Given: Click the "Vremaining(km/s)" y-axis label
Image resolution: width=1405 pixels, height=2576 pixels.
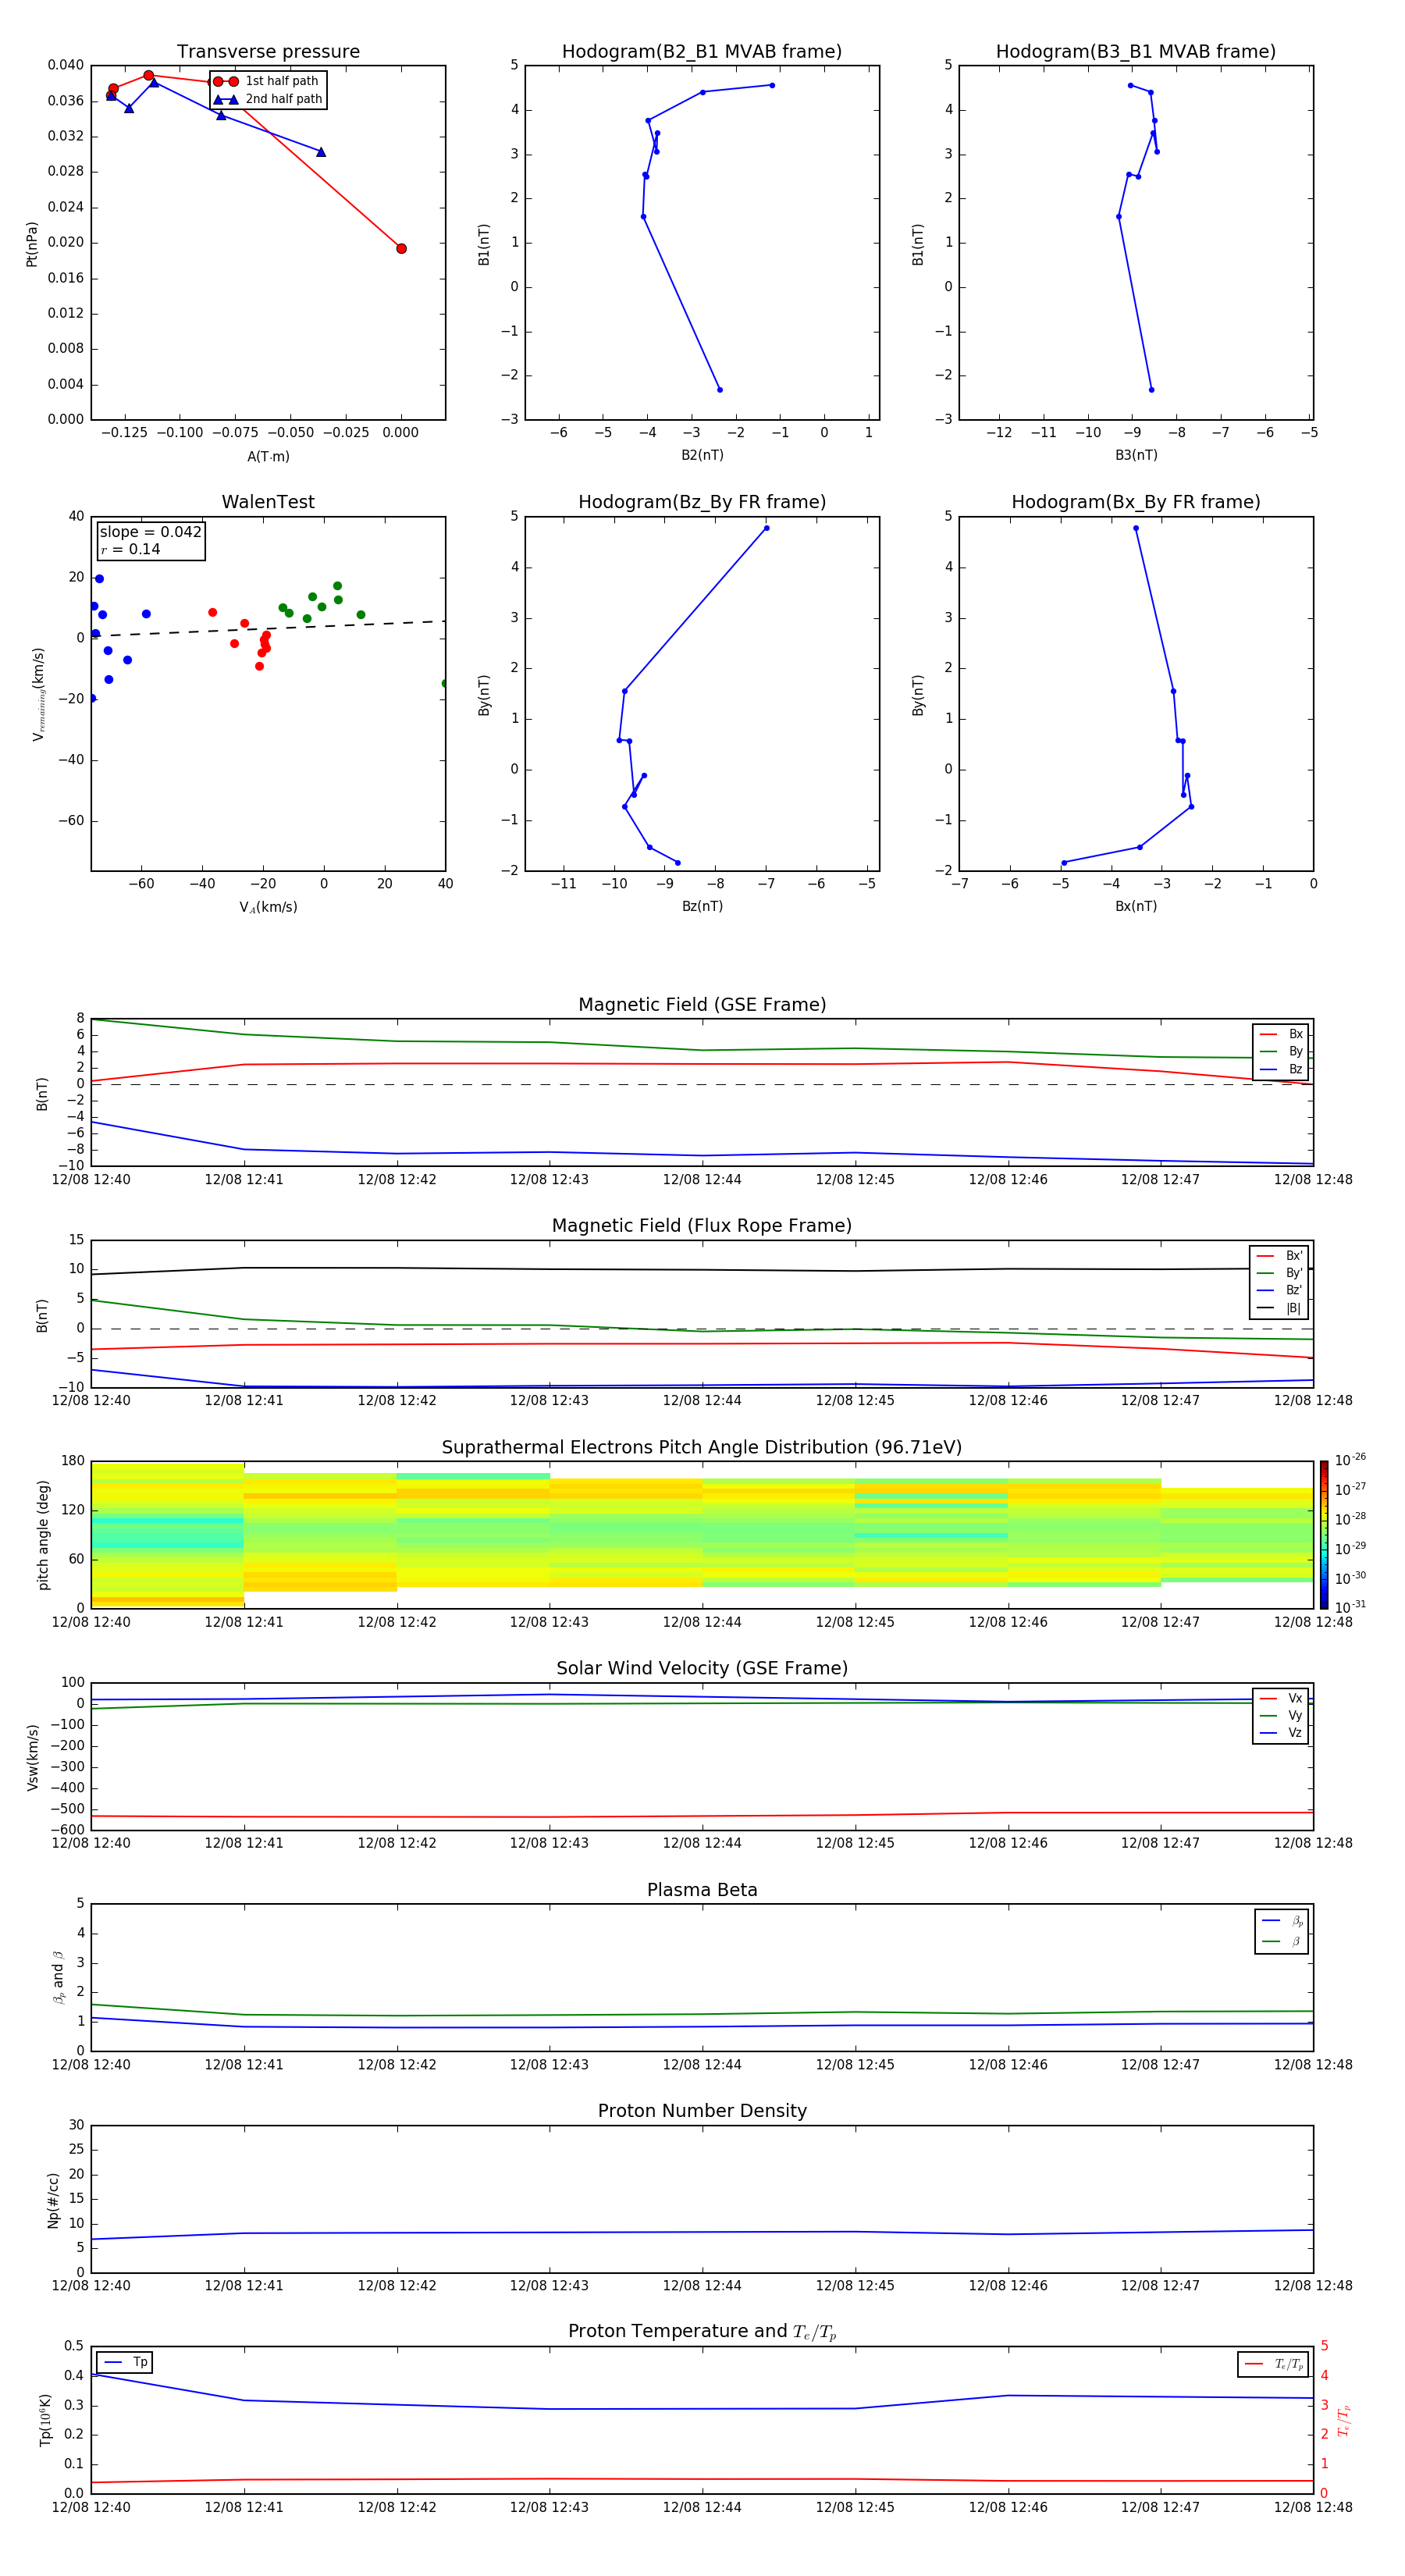Looking at the screenshot, I should click(39, 694).
